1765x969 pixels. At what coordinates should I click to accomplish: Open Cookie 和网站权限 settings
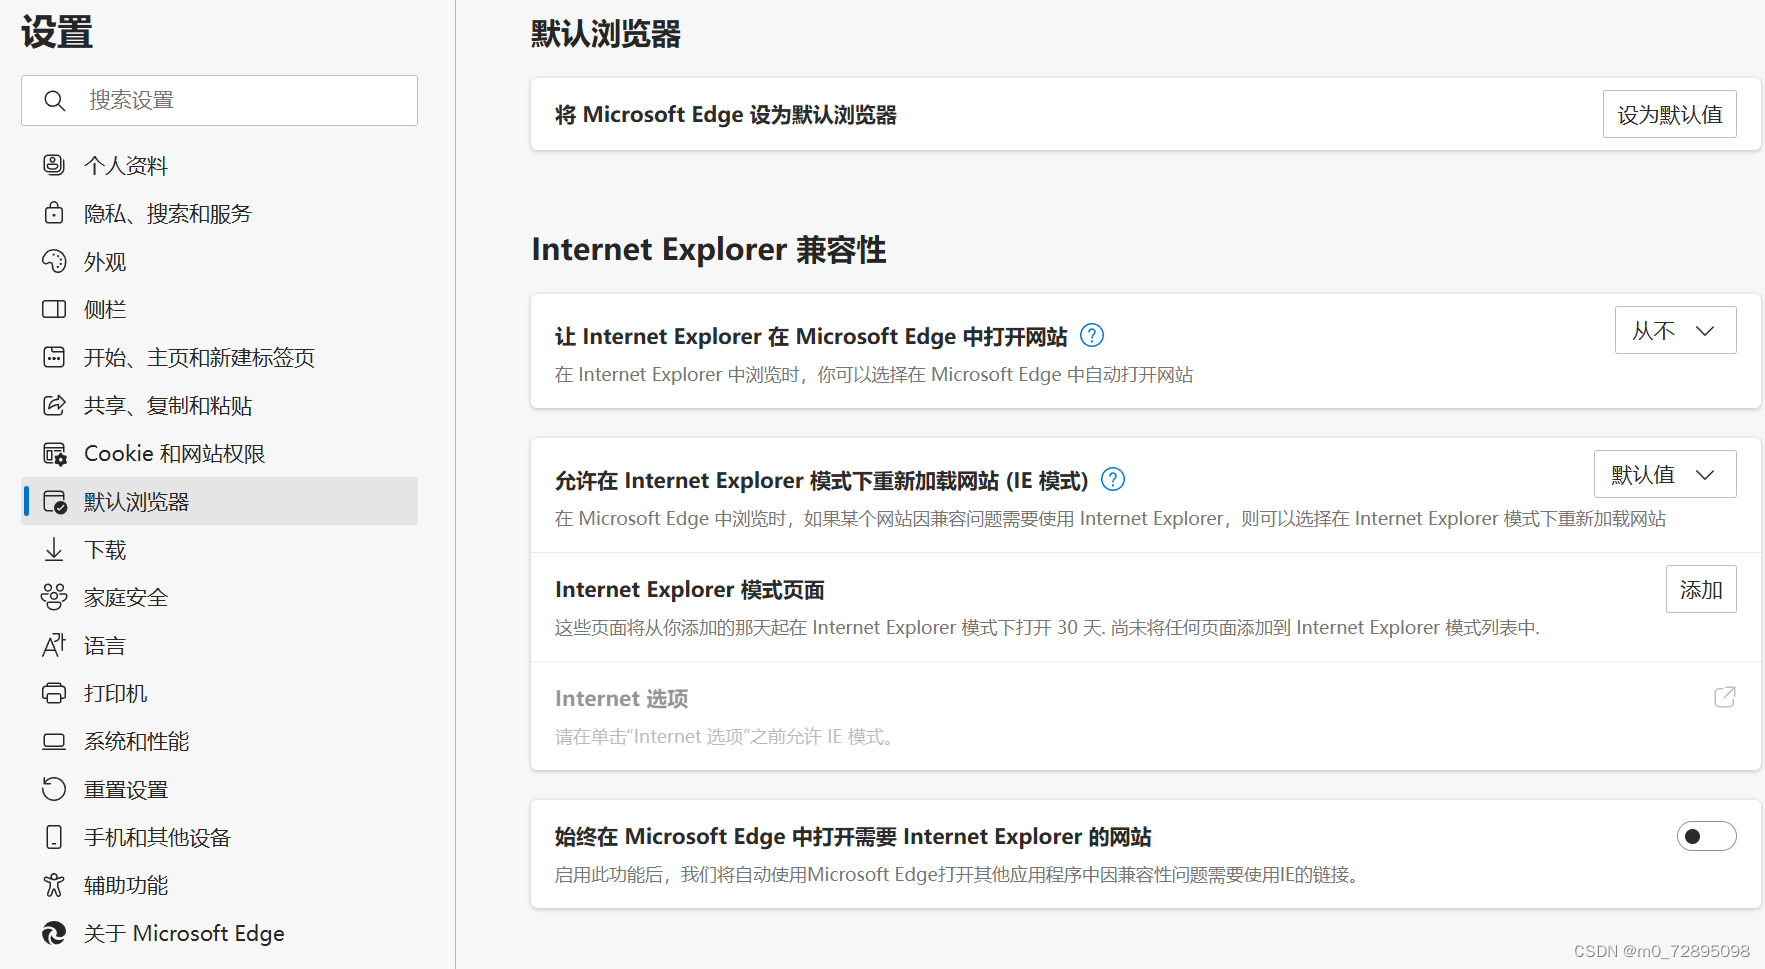point(220,453)
